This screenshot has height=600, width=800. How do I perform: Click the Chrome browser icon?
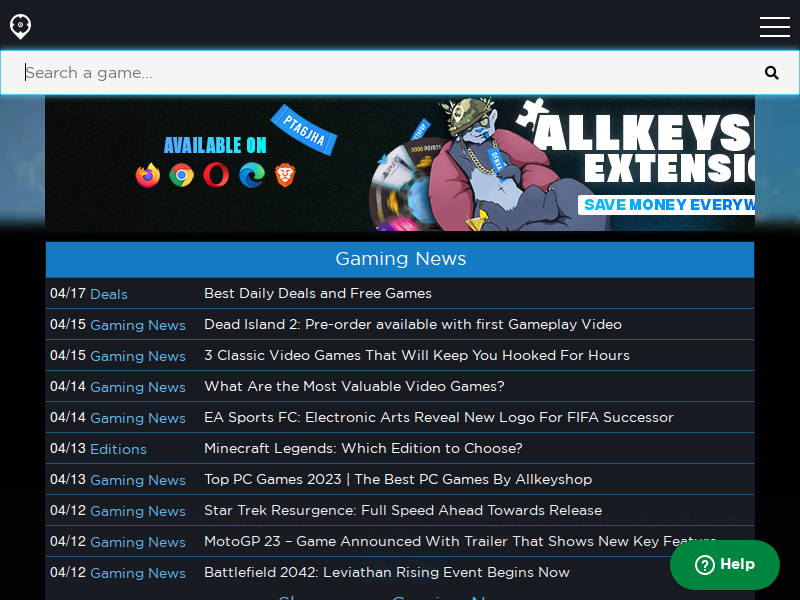tap(182, 175)
